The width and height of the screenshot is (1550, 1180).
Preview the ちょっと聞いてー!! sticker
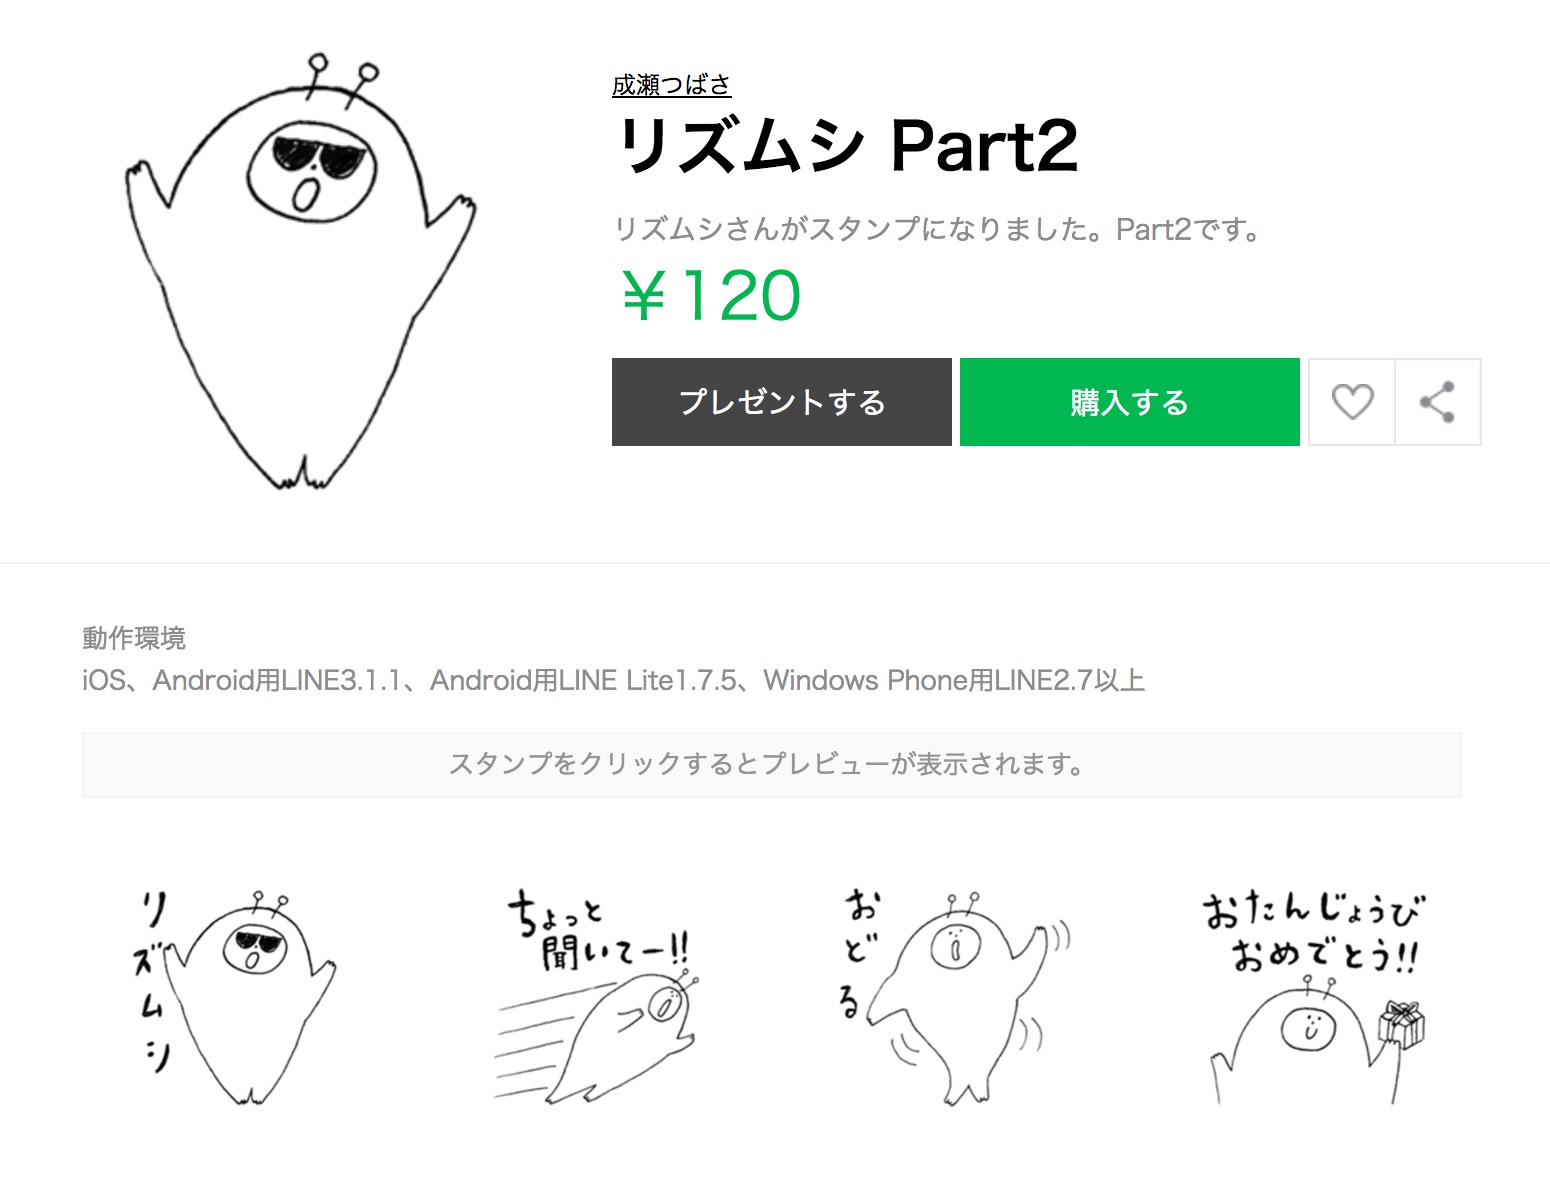(x=596, y=997)
